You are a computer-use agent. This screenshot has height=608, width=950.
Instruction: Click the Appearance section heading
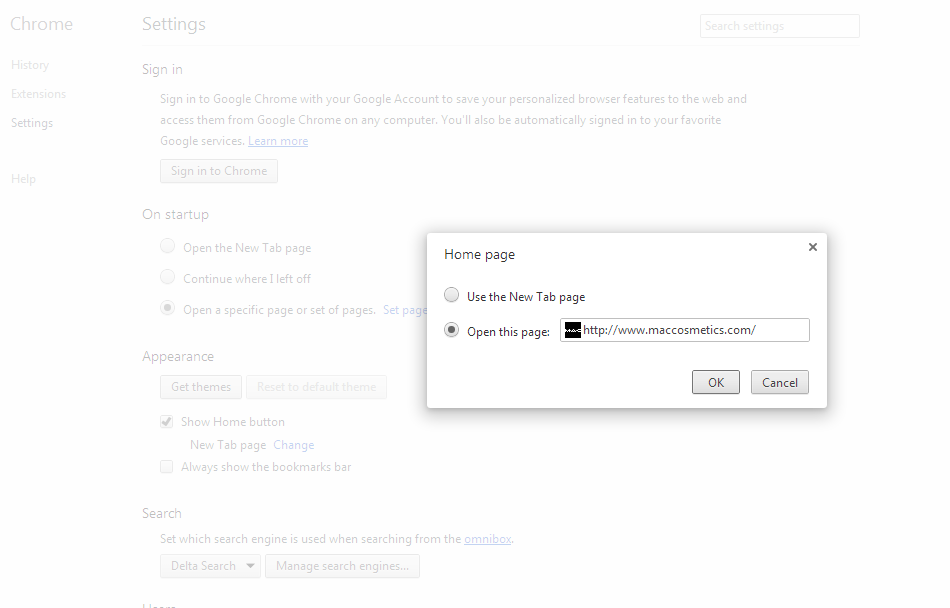coord(178,357)
